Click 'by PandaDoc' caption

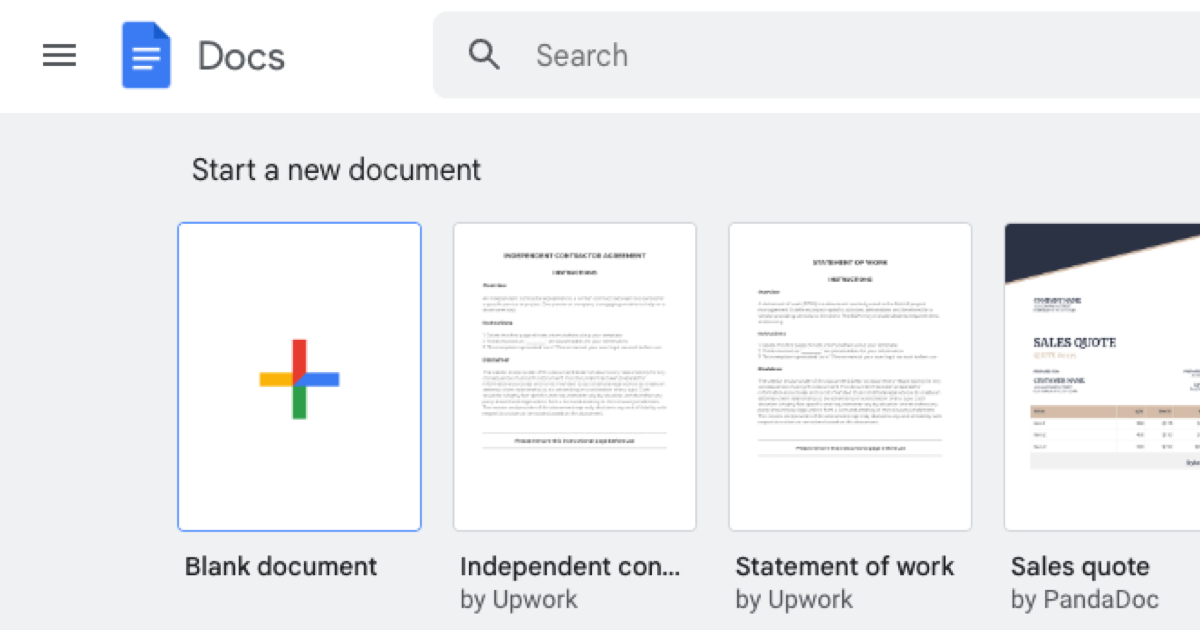coord(1085,600)
